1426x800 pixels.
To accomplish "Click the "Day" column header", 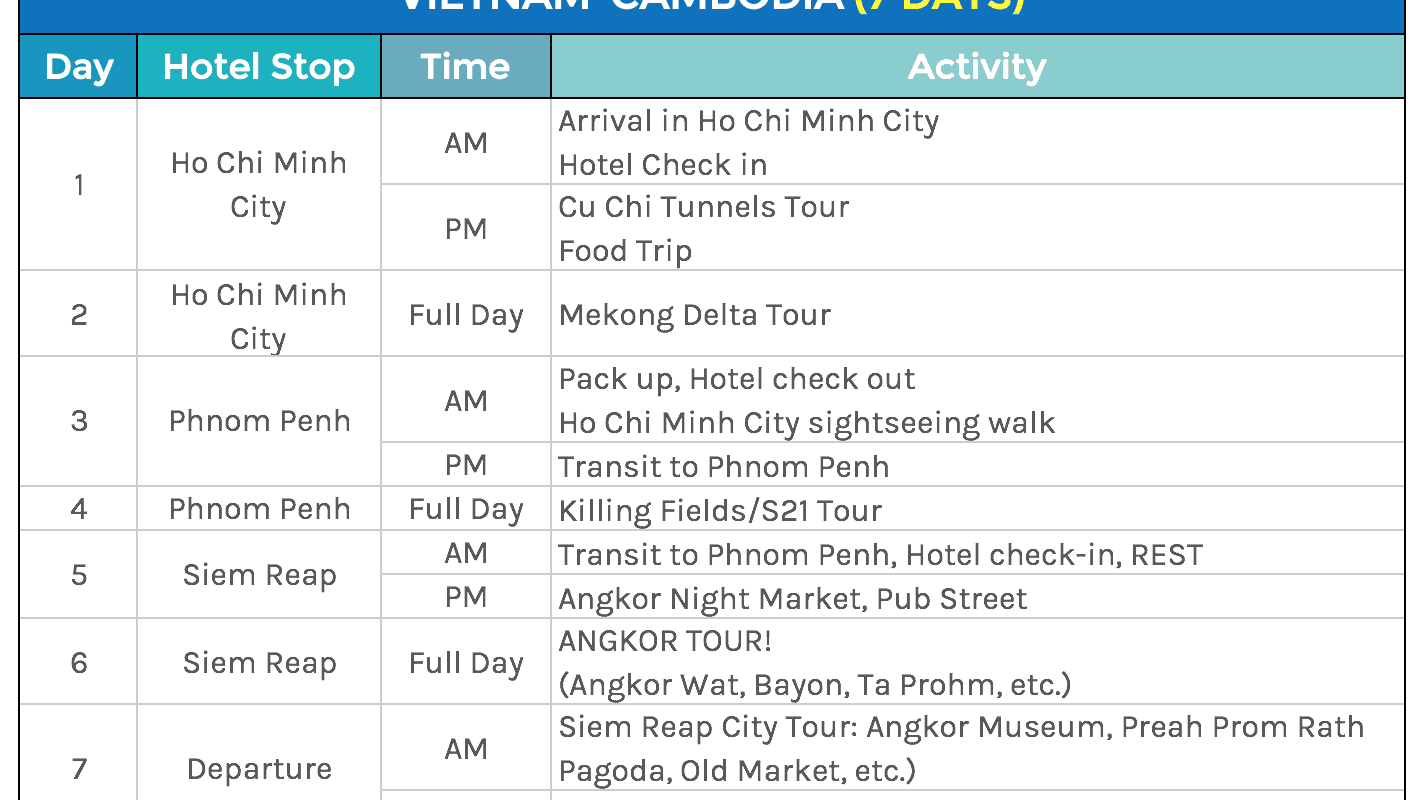I will point(78,67).
